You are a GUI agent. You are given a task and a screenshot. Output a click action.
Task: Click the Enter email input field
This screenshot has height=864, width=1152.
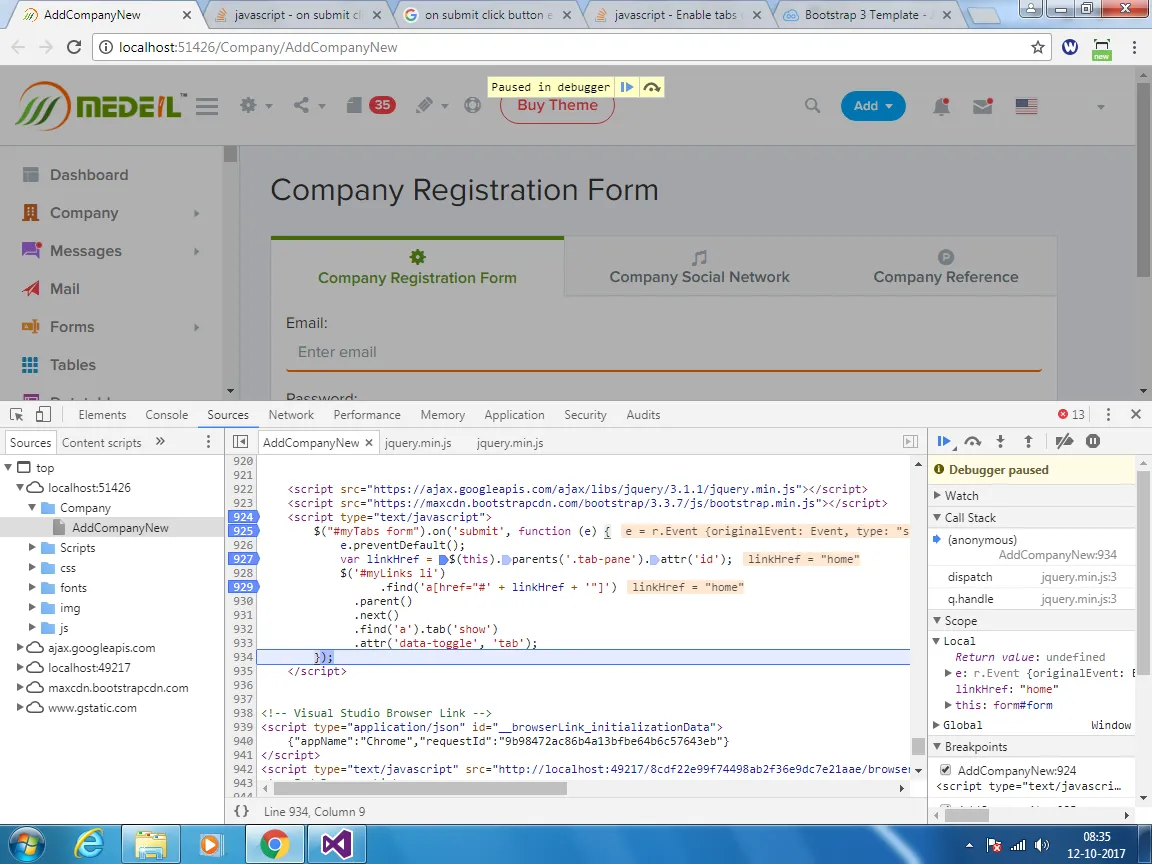(663, 352)
